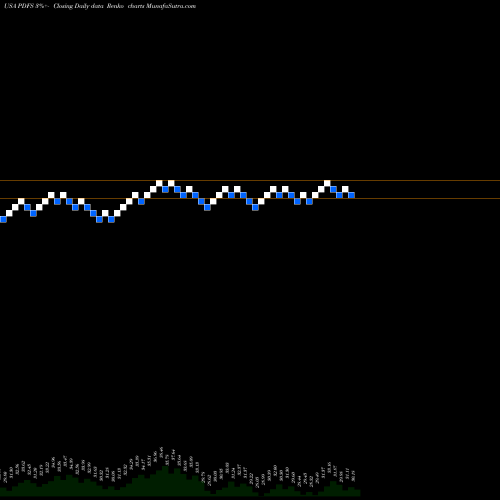Click the 'Renko' word in the title
The height and width of the screenshot is (500, 500).
point(116,6)
